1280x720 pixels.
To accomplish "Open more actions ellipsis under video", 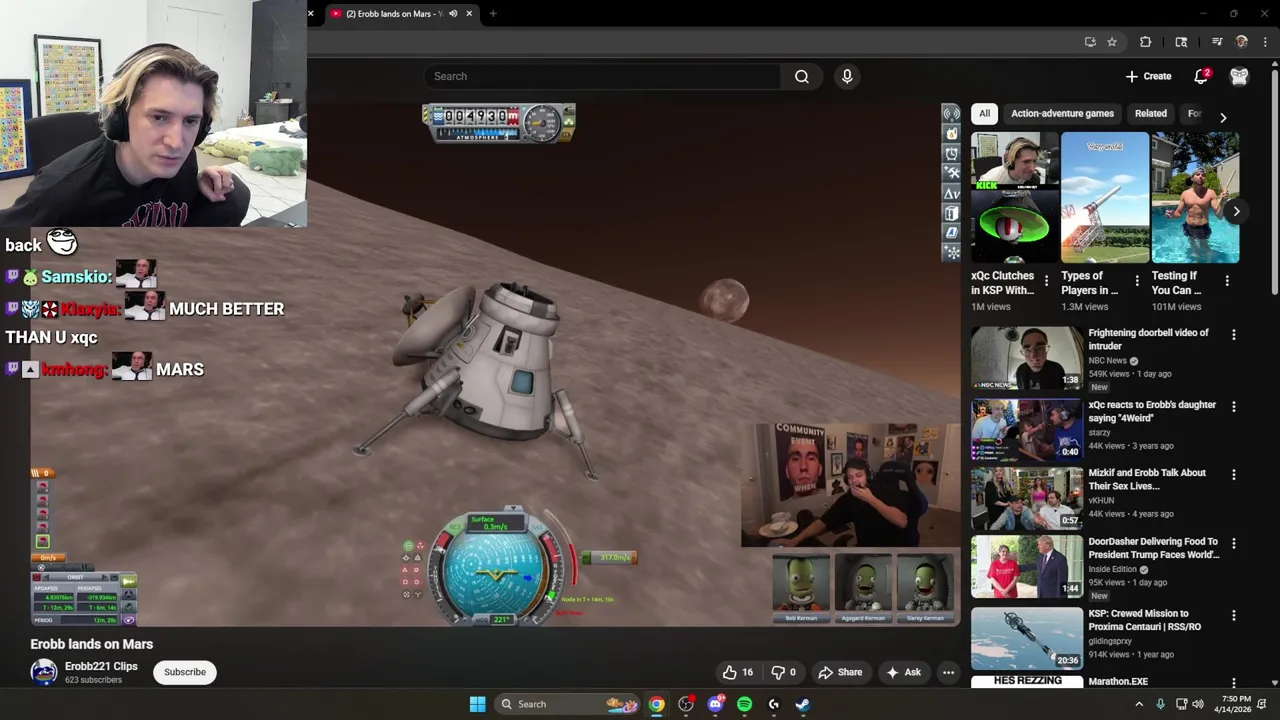I will [x=948, y=672].
